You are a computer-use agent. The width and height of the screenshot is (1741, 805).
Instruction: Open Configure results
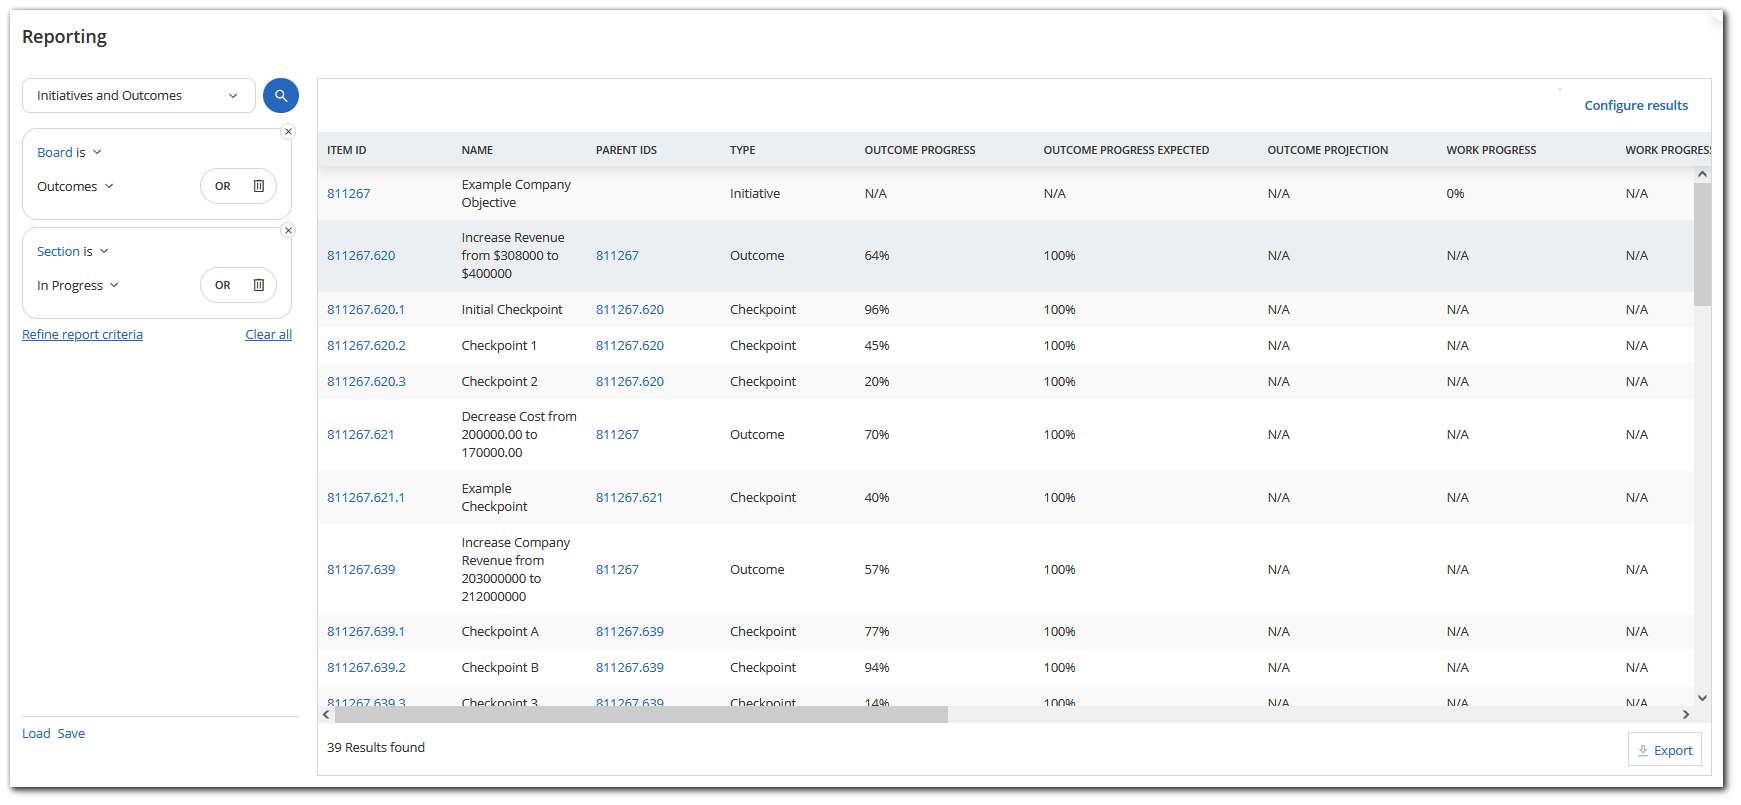pos(1636,105)
